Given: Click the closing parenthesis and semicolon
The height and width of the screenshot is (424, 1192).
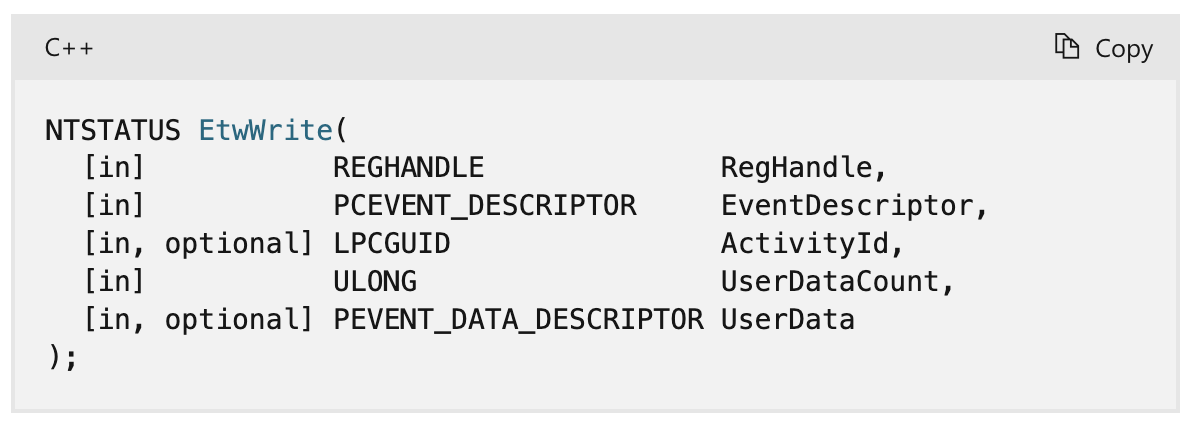Looking at the screenshot, I should [62, 357].
